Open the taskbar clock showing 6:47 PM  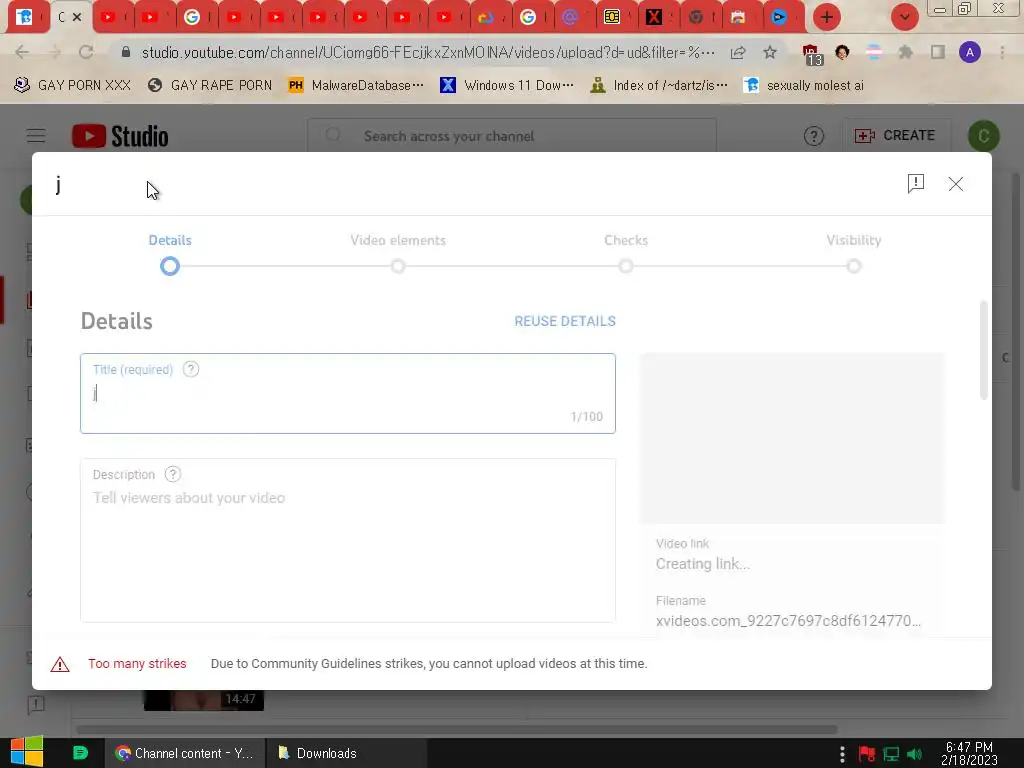coord(969,754)
